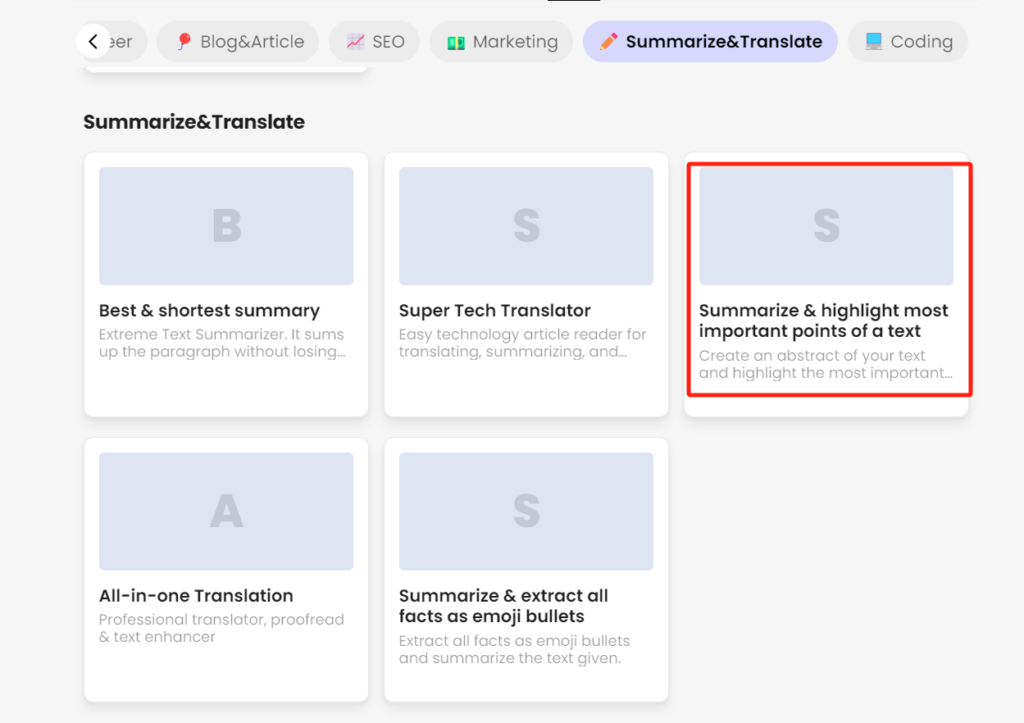This screenshot has width=1024, height=723.
Task: Open the Blog&Article category tab
Action: [238, 41]
